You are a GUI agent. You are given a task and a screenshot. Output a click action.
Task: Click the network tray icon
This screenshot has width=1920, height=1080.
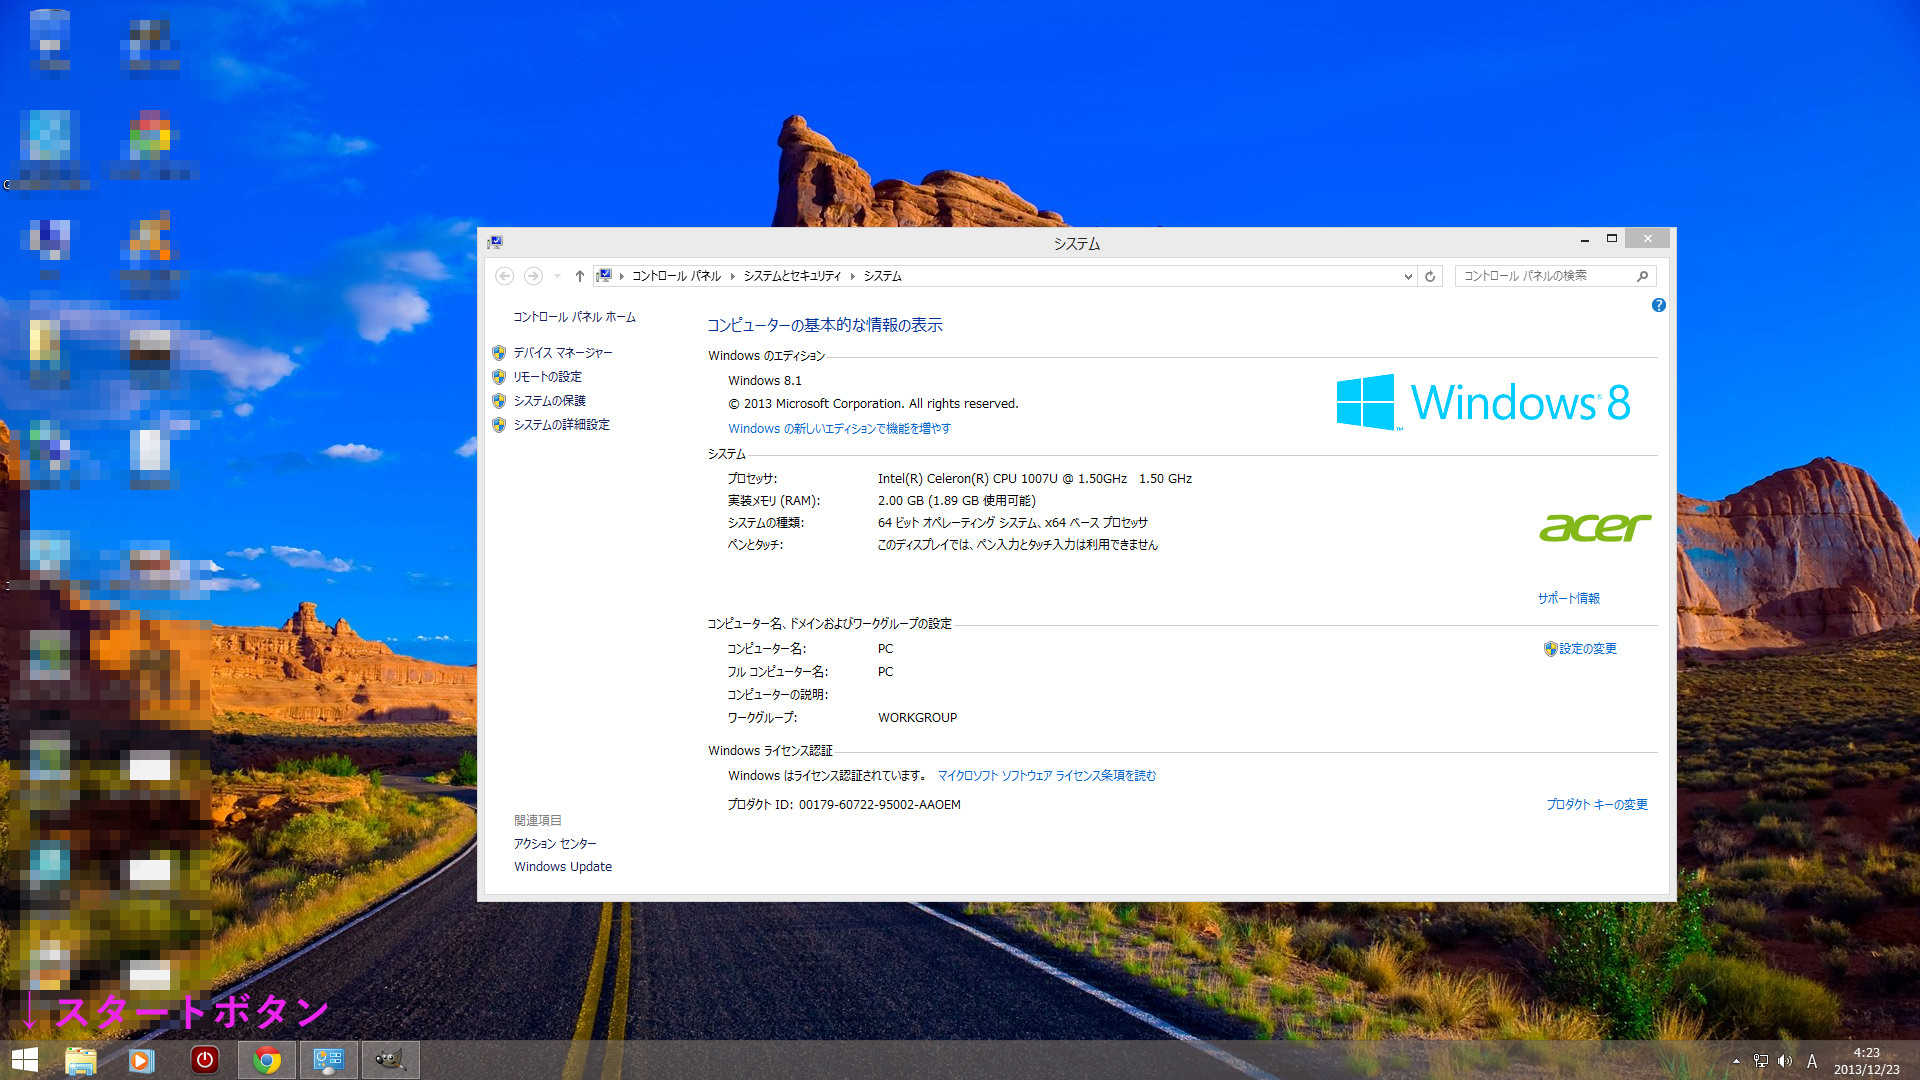1760,1061
